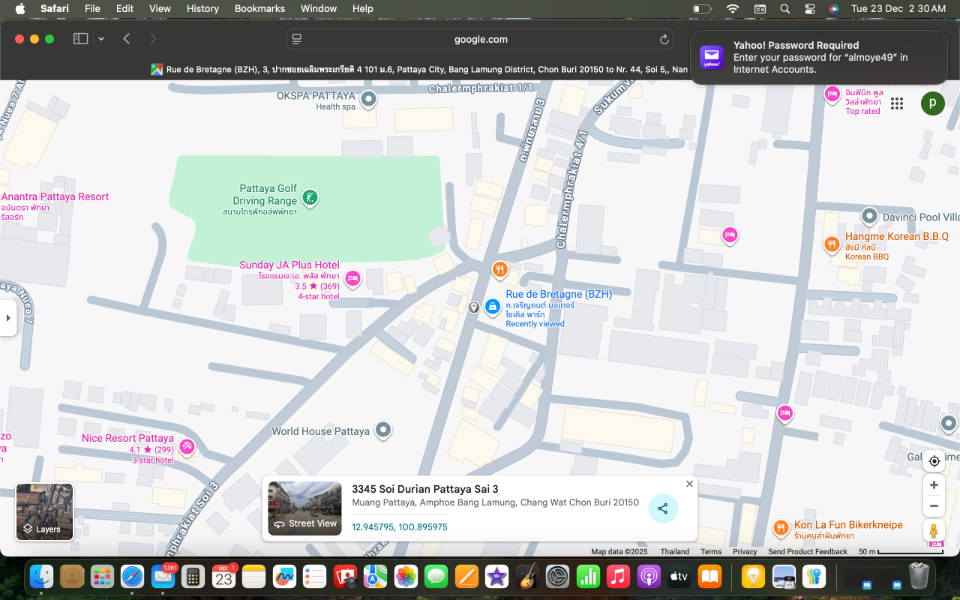
Task: Select the Street View pegman icon
Action: (x=934, y=531)
